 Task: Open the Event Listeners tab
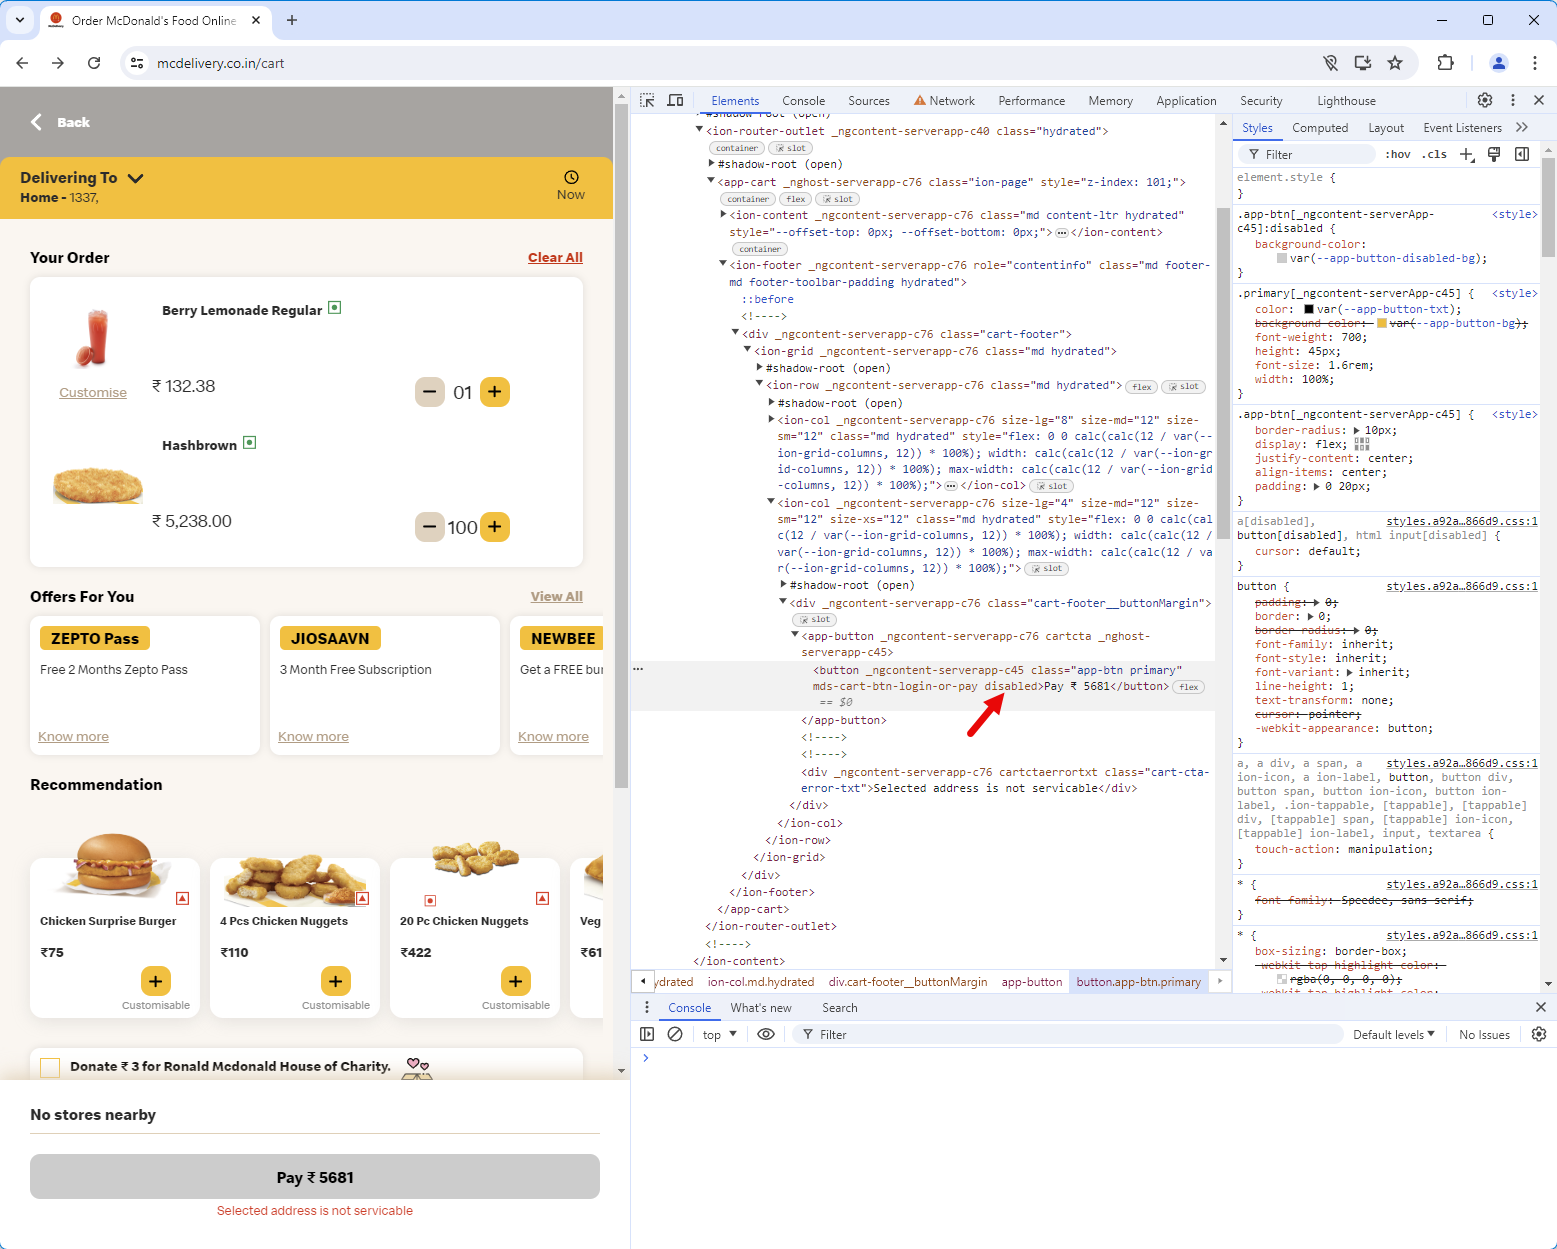(x=1462, y=128)
